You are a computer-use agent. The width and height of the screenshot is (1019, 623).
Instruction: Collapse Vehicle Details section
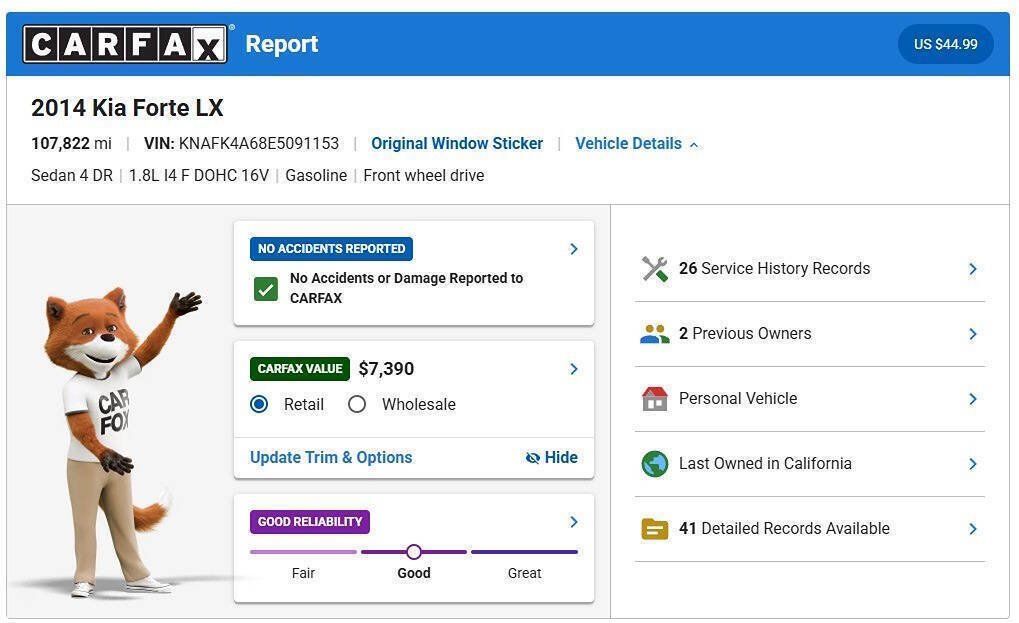pyautogui.click(x=636, y=144)
